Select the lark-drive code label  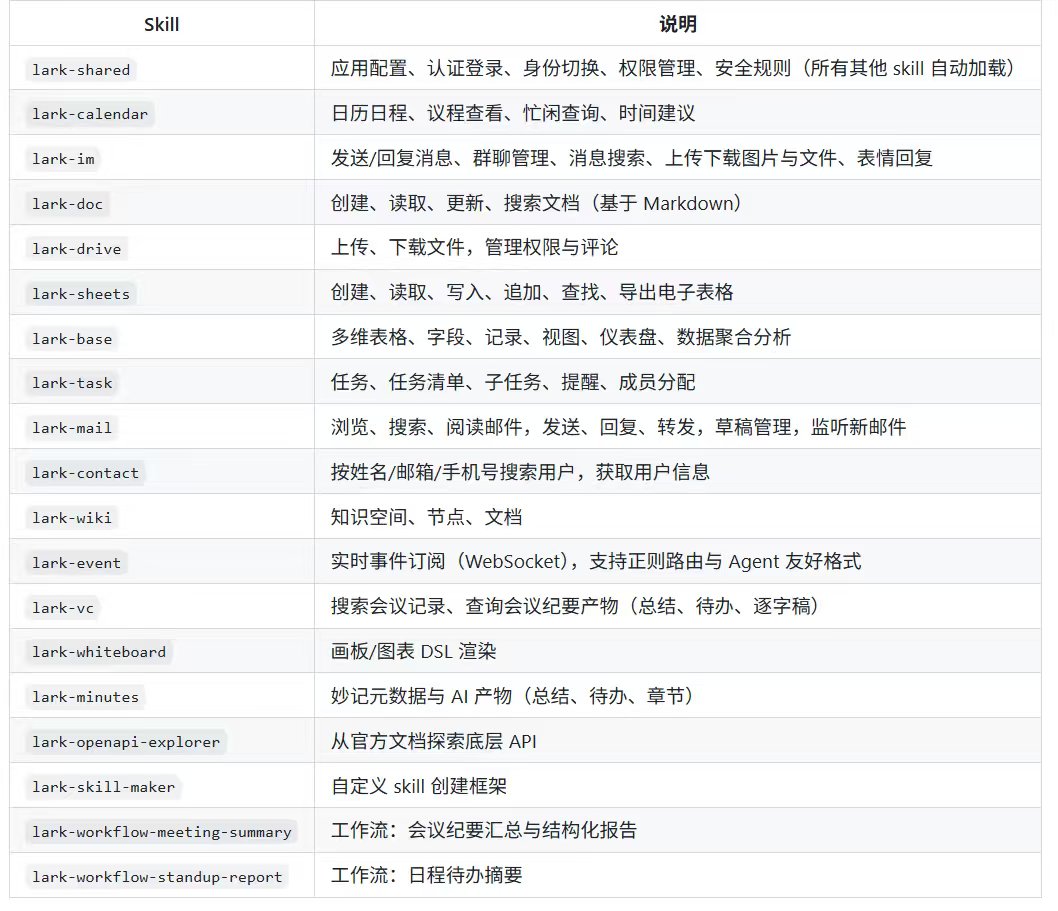click(x=77, y=249)
